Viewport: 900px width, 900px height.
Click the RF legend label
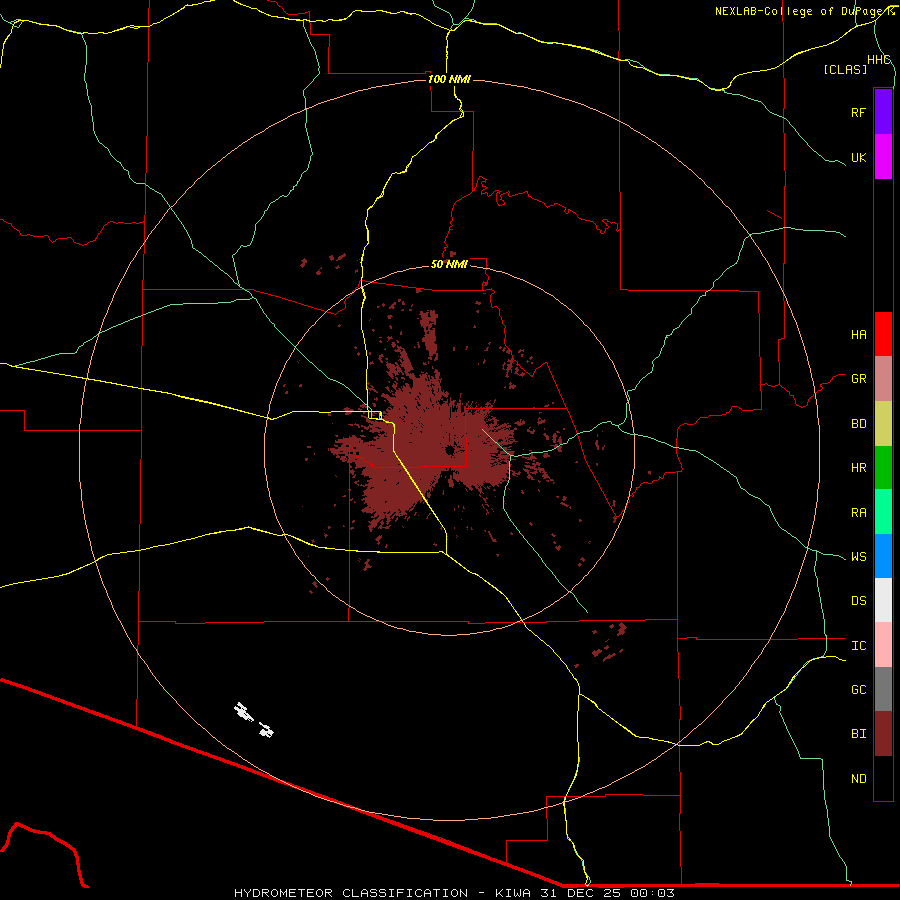858,112
